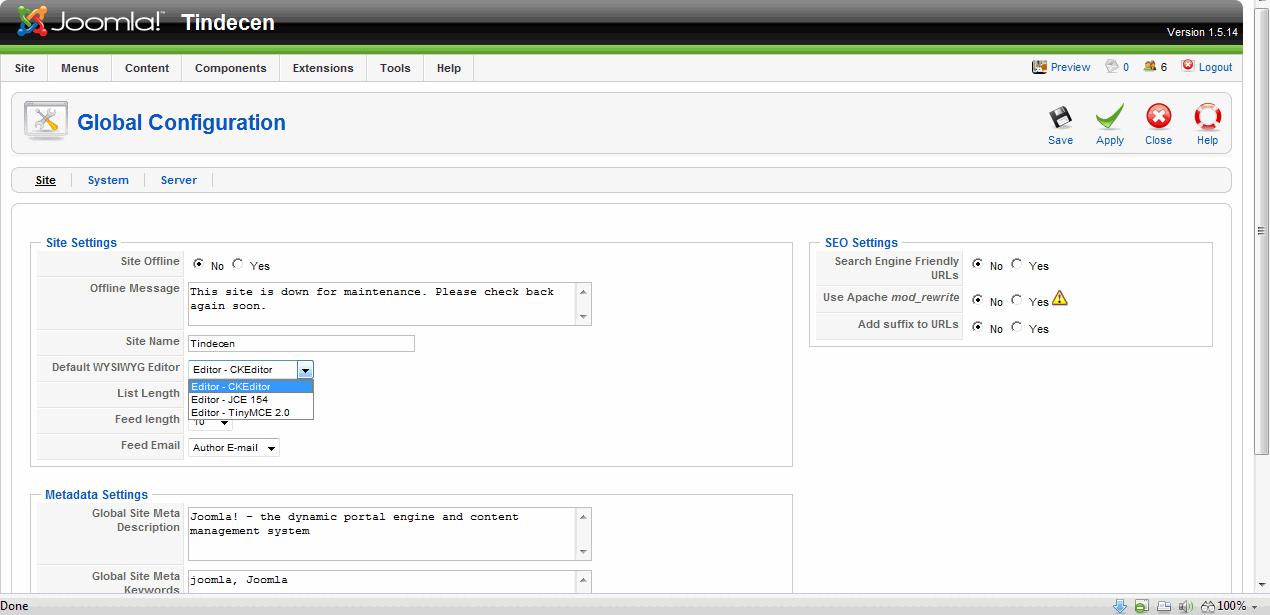Select Yes for Use Apache mod_rewrite

click(1016, 300)
